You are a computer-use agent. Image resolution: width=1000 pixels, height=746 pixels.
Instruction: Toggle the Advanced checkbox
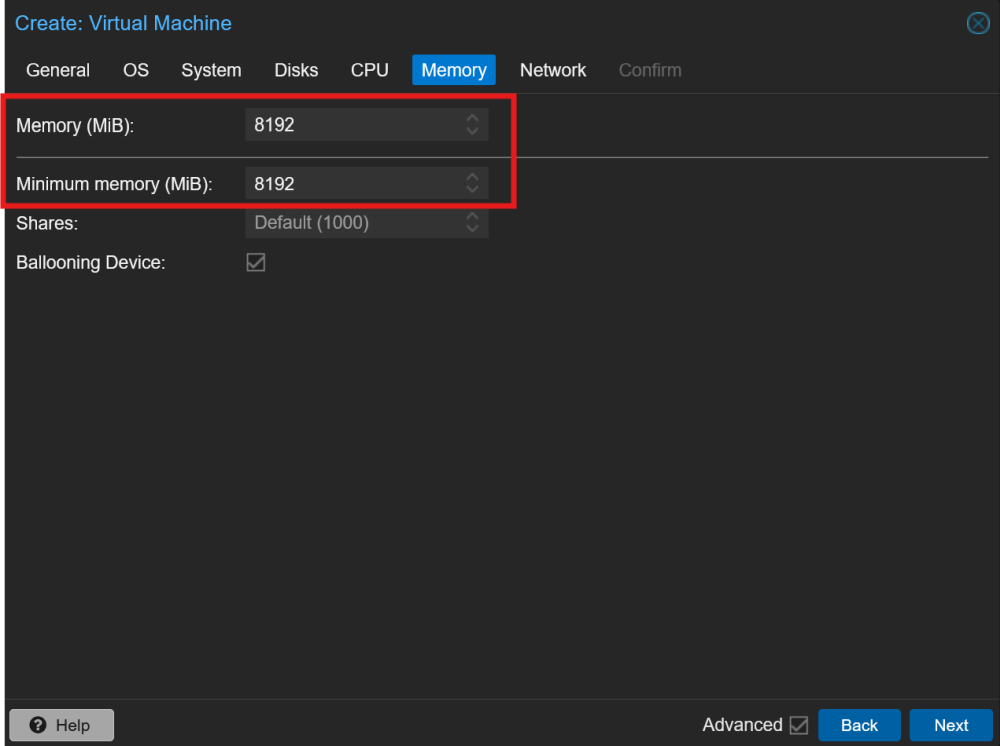(x=798, y=726)
